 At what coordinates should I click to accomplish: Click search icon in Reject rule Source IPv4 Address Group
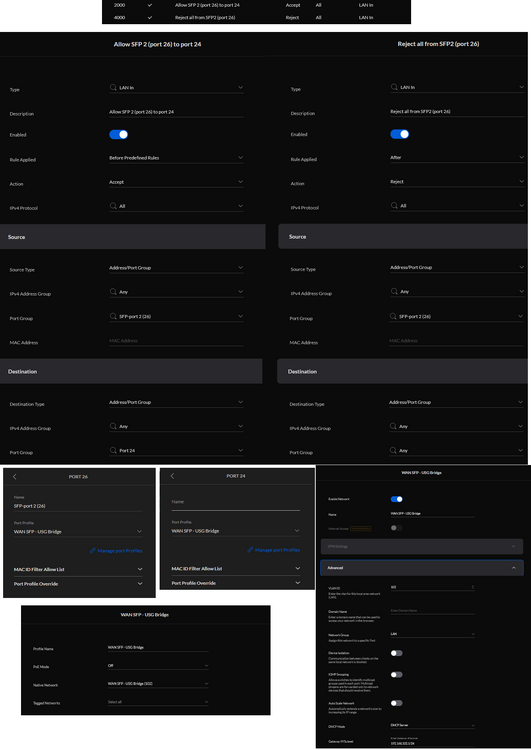[394, 291]
